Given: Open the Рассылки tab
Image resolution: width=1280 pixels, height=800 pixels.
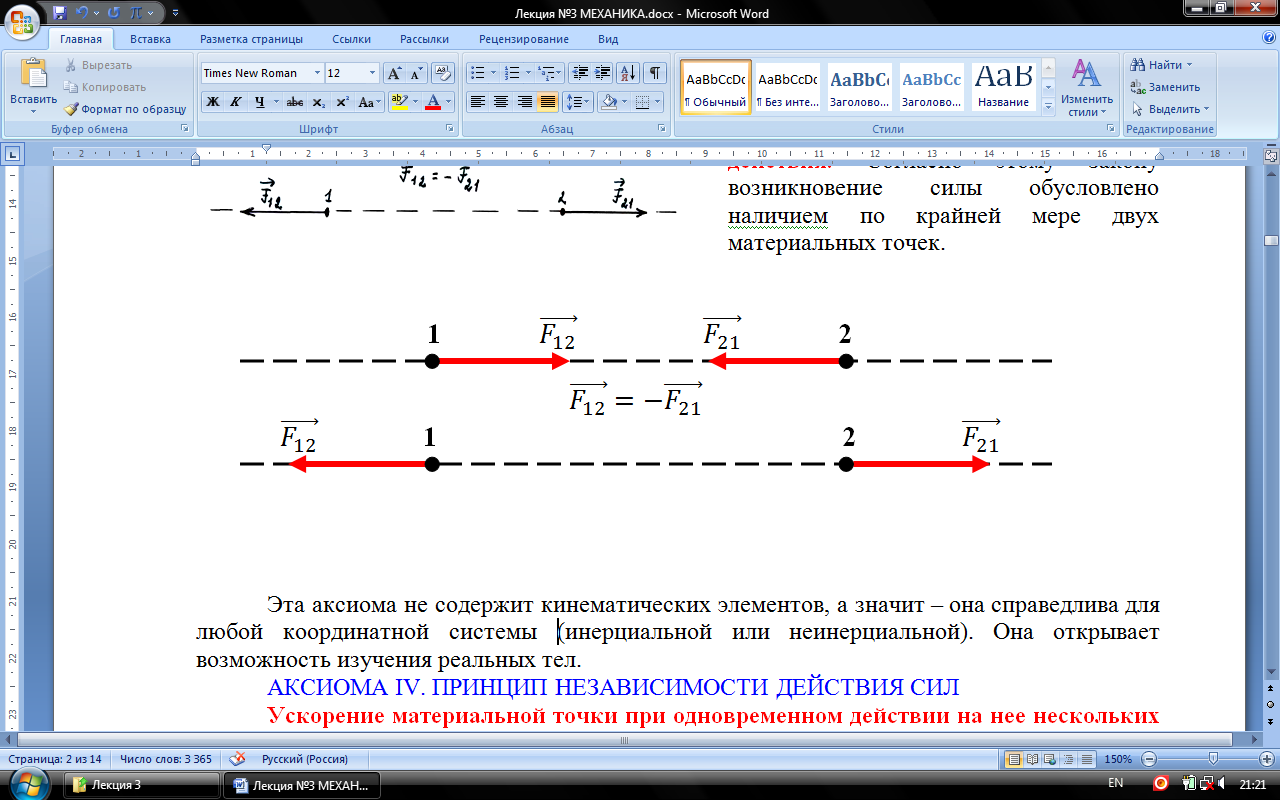Looking at the screenshot, I should click(424, 39).
